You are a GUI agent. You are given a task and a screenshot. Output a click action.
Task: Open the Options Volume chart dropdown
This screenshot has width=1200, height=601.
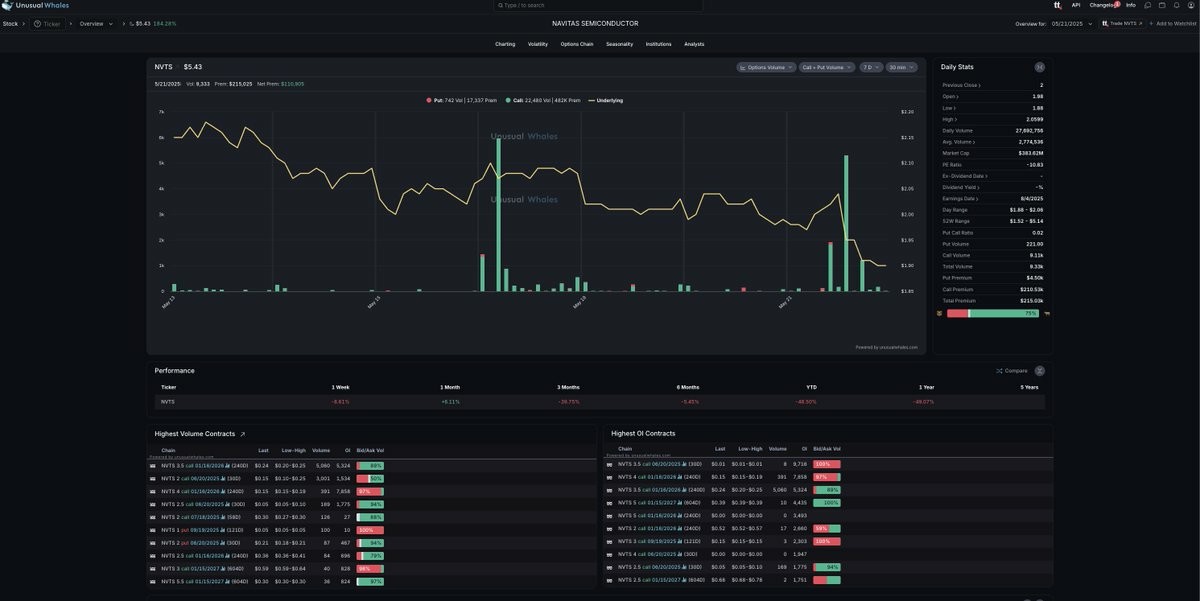click(766, 67)
